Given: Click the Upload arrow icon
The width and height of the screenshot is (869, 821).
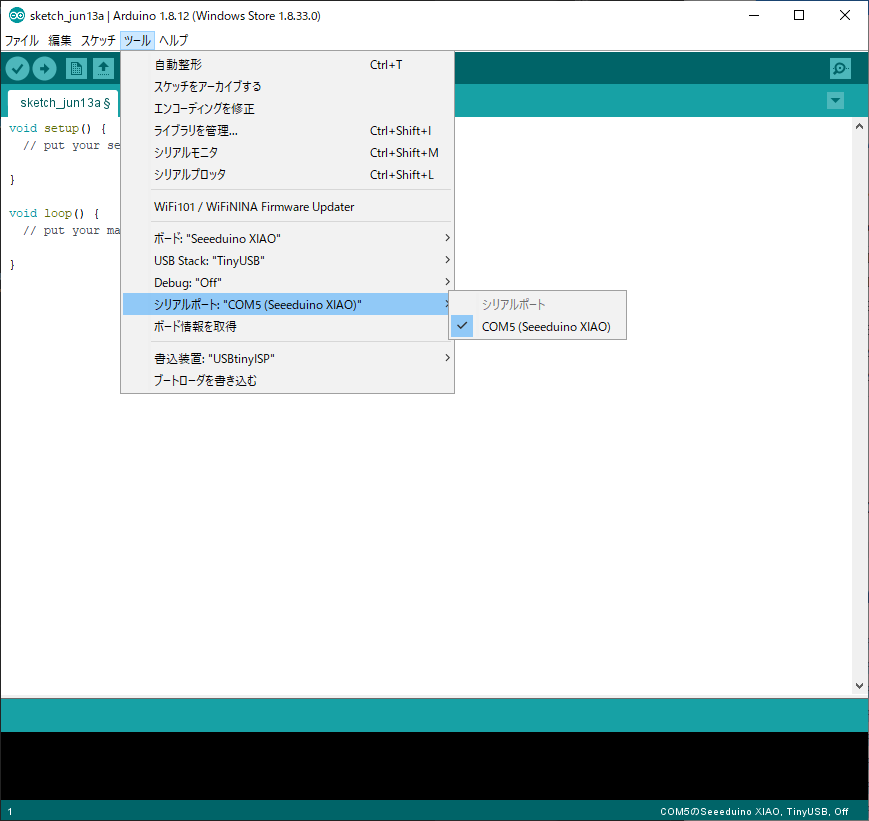Looking at the screenshot, I should 45,68.
